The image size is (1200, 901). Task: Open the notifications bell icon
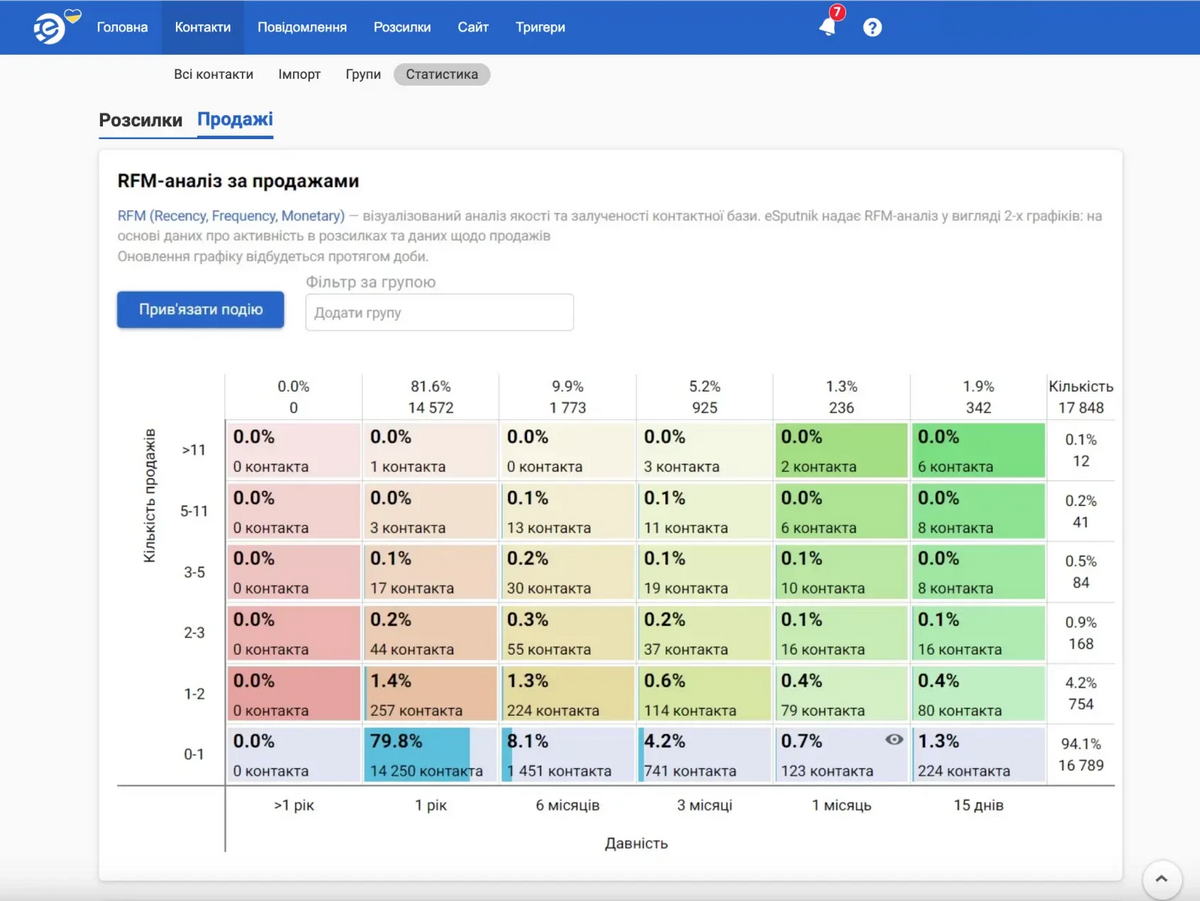pyautogui.click(x=827, y=27)
